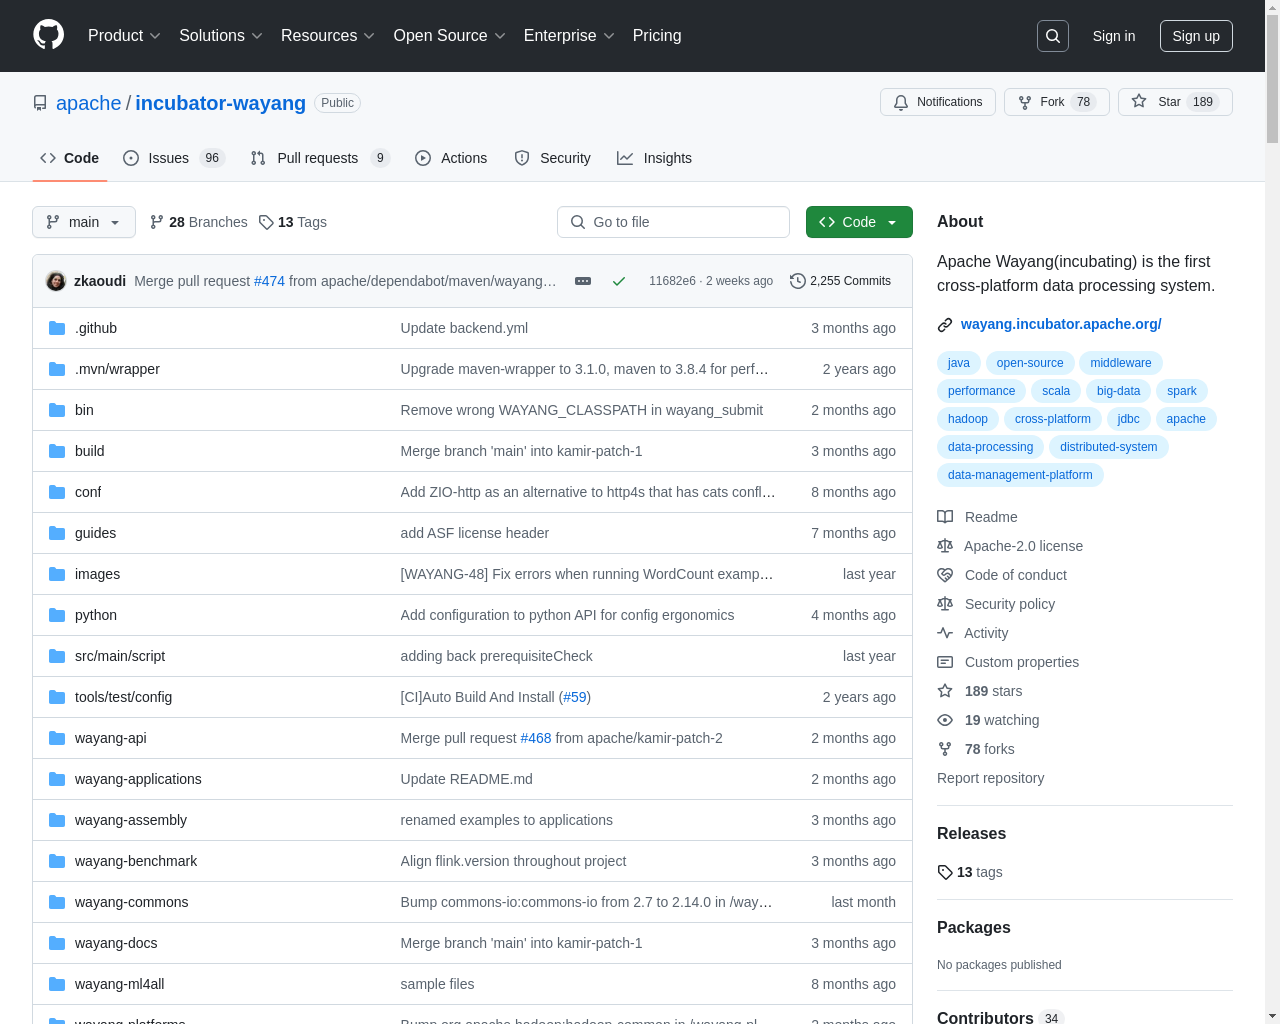Viewport: 1280px width, 1024px height.
Task: Click the Report repository link
Action: tap(990, 778)
